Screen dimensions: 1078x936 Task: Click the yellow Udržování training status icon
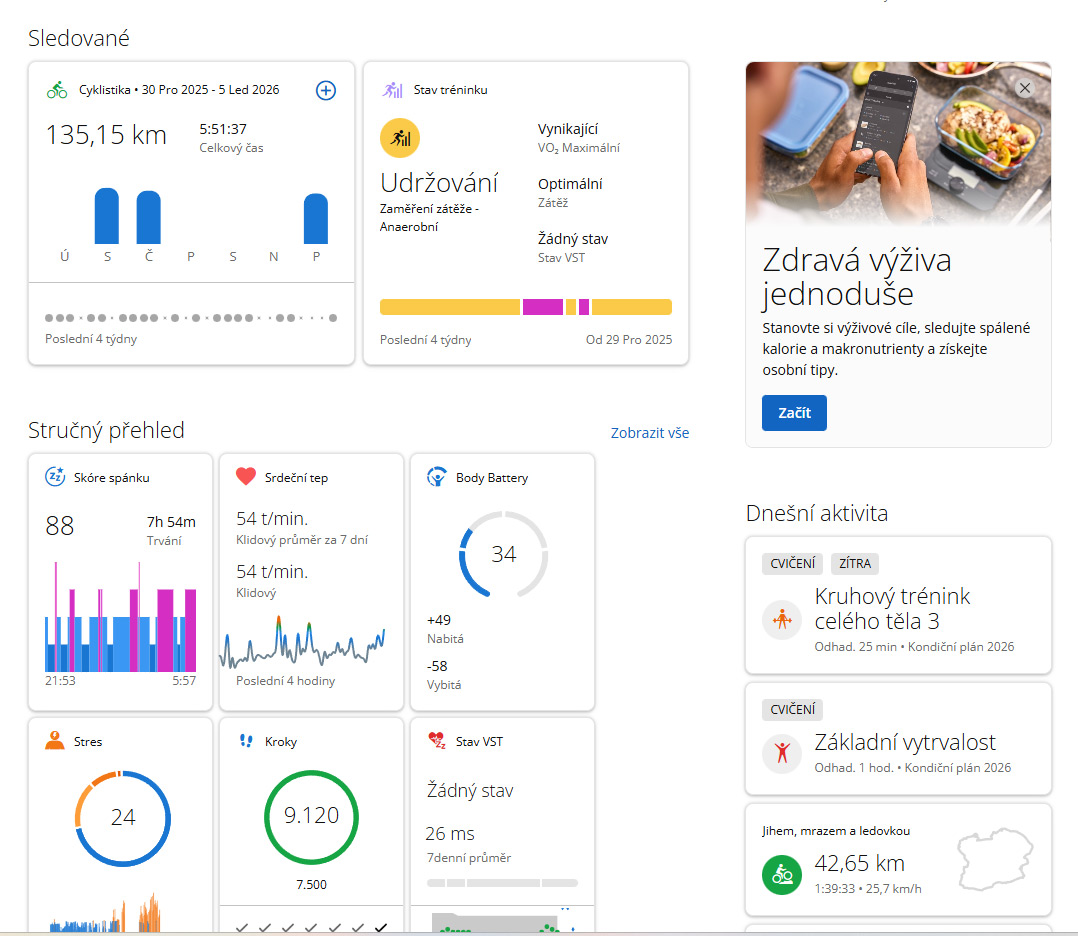[x=400, y=139]
